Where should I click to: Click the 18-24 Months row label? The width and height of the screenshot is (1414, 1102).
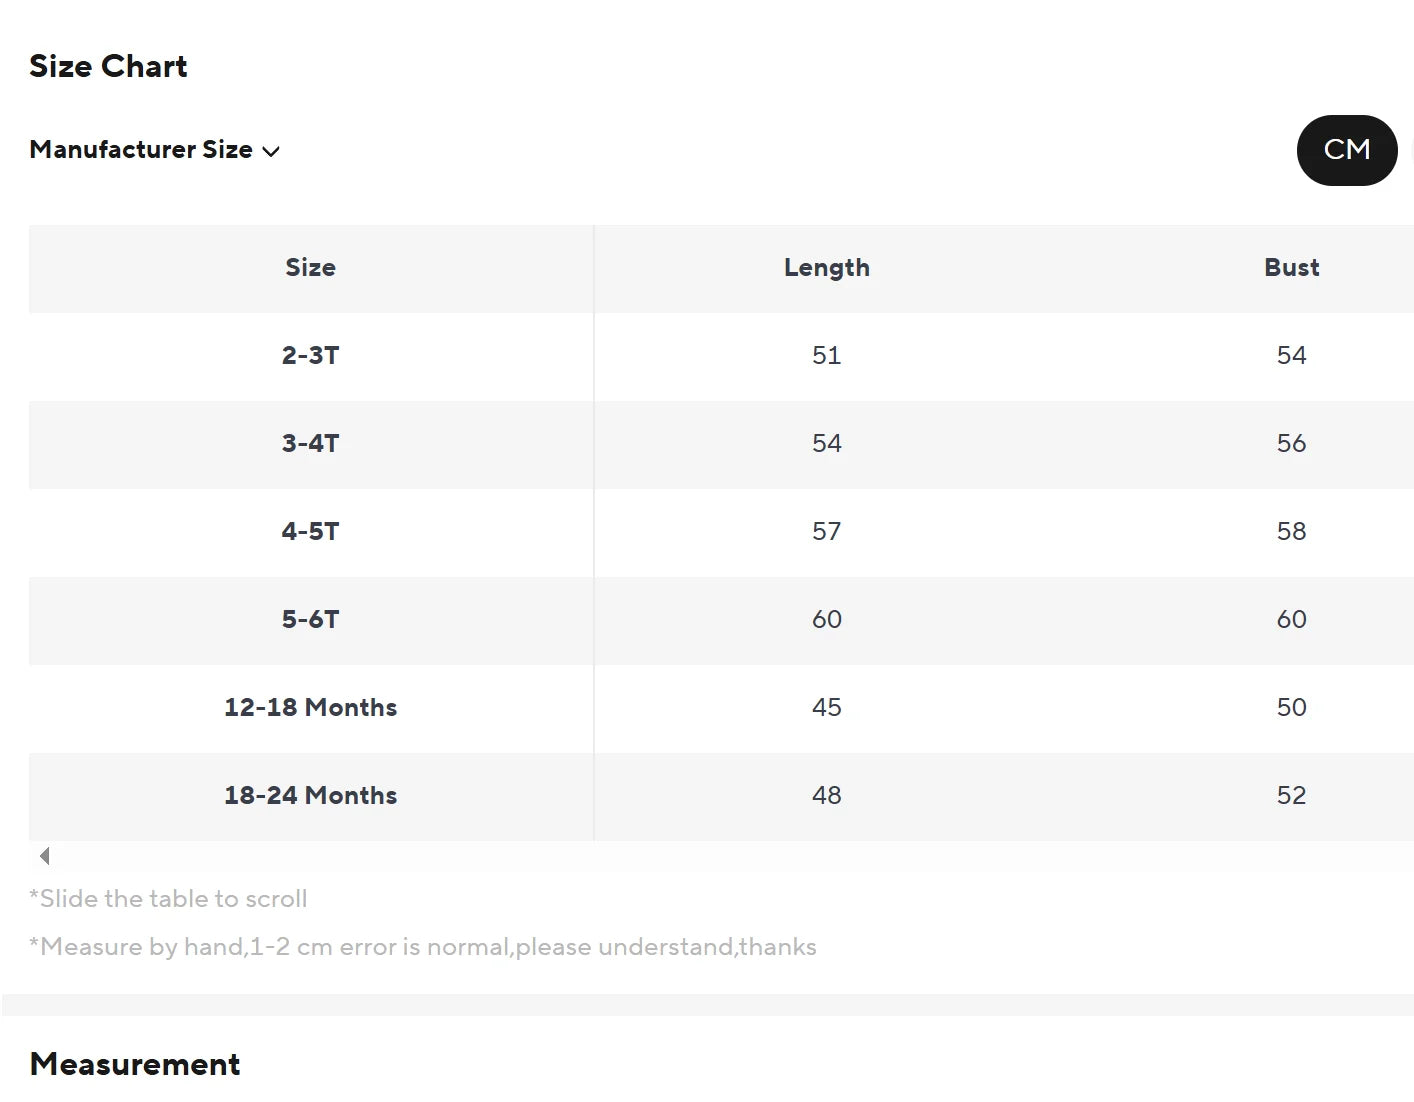point(311,796)
